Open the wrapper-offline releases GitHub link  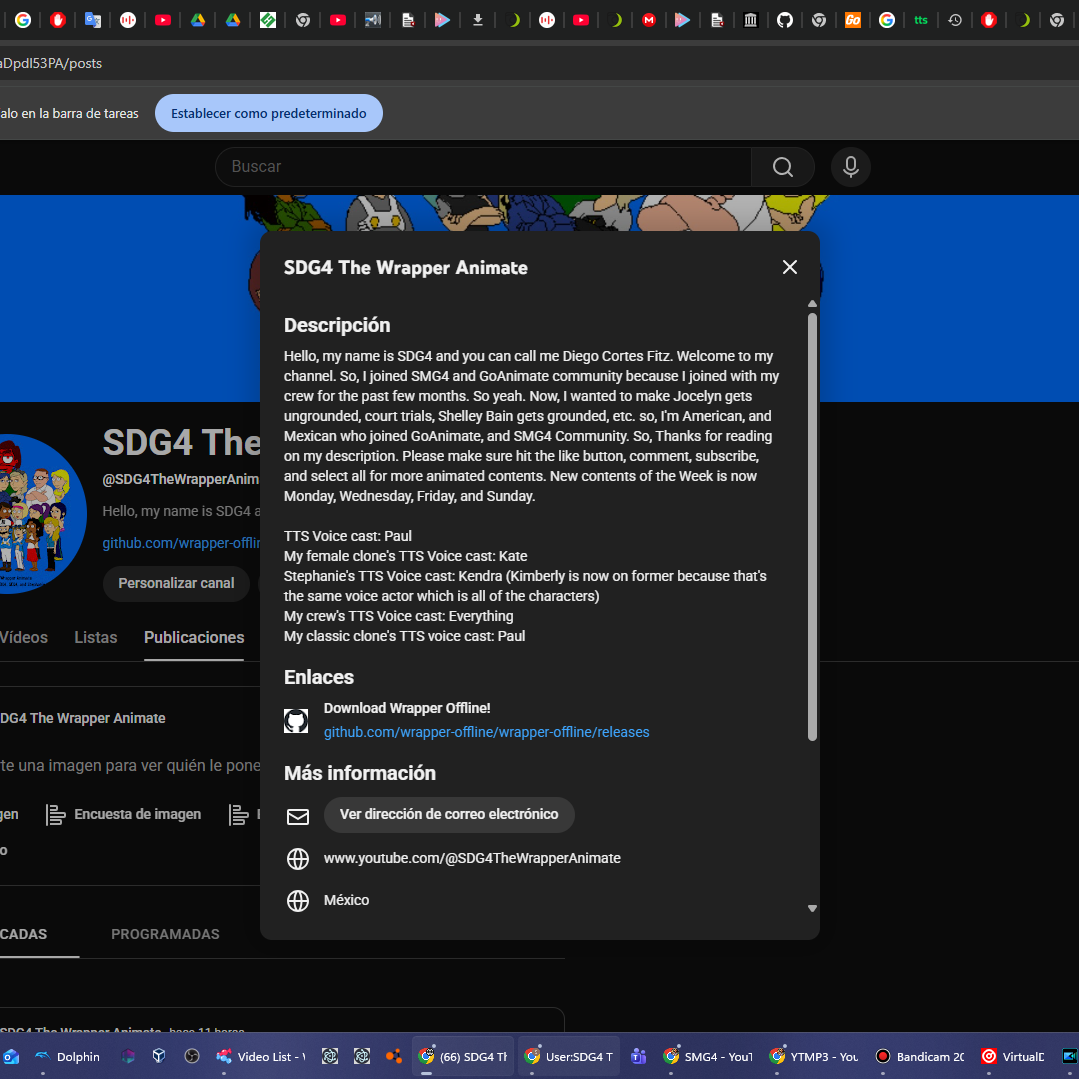click(487, 732)
